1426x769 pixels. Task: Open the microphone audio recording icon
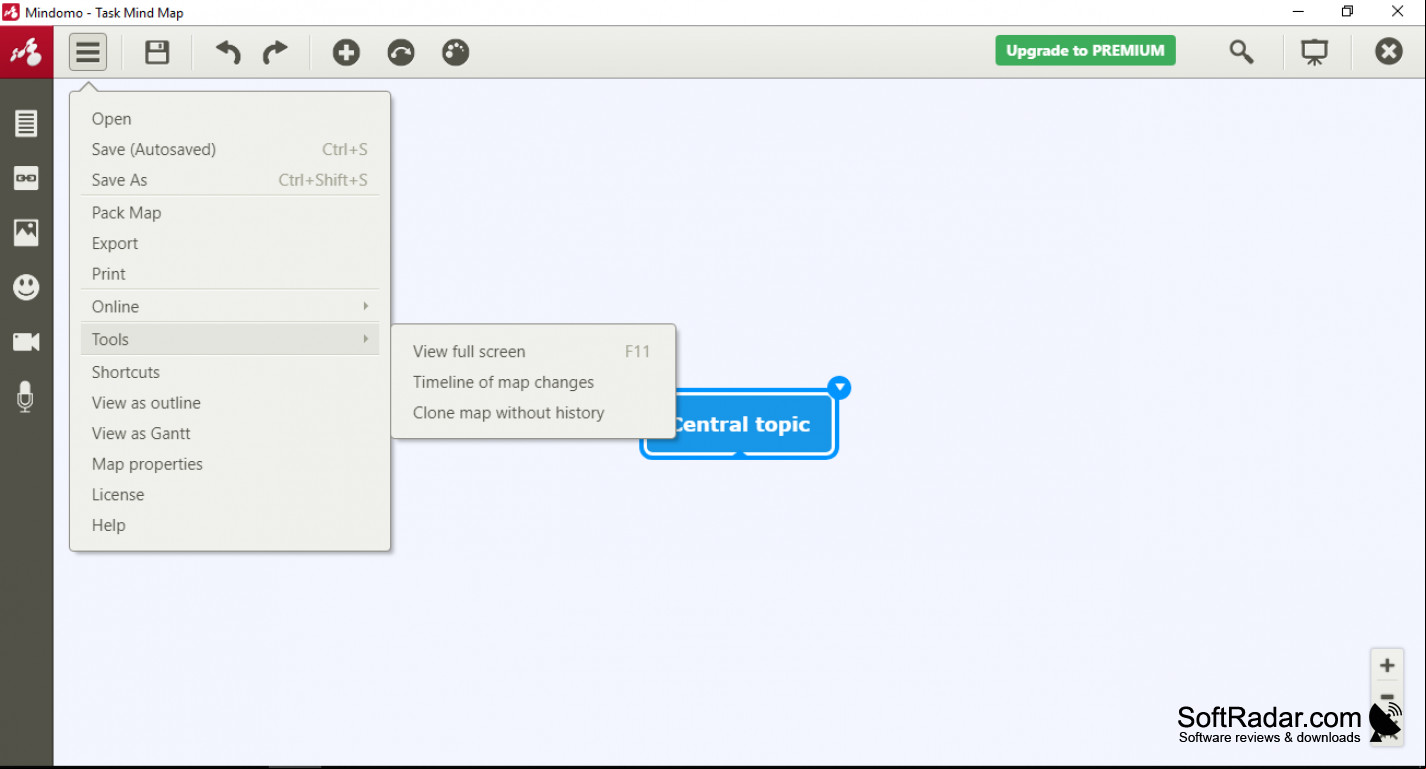(26, 397)
